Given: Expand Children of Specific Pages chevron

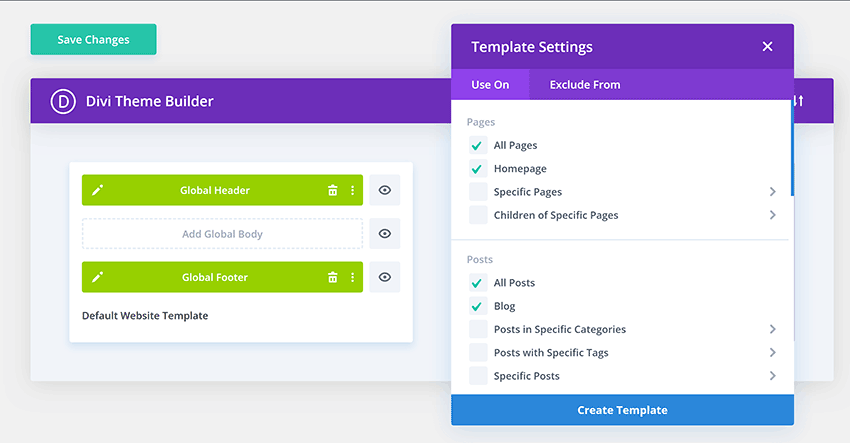Looking at the screenshot, I should click(x=772, y=215).
